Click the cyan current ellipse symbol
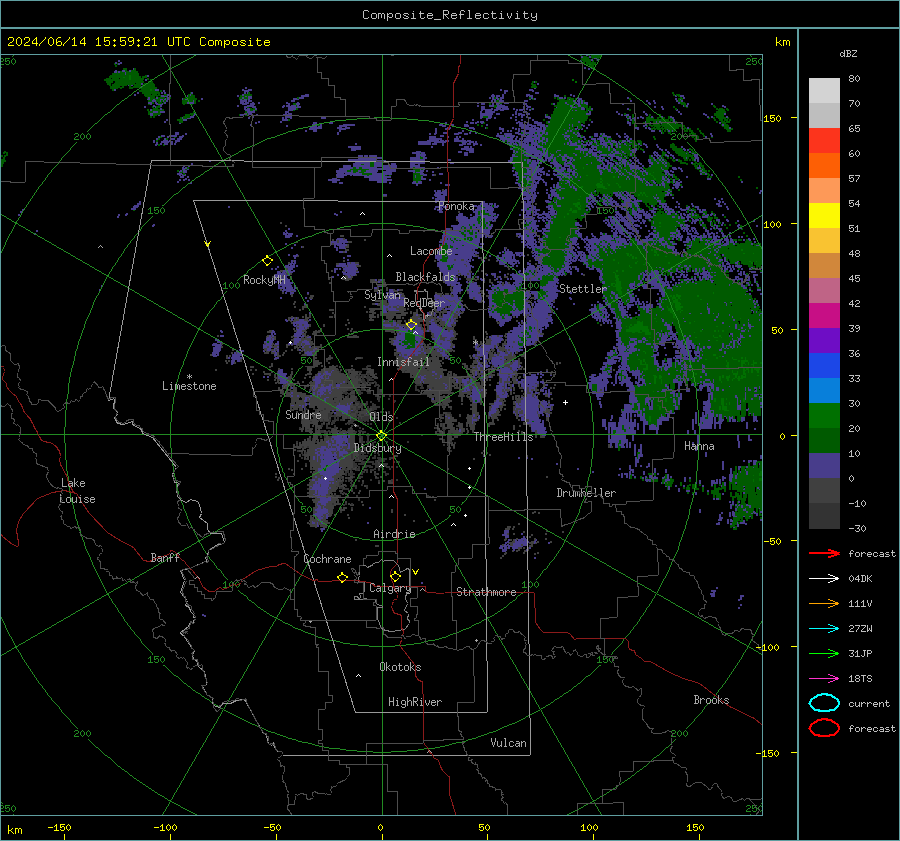 [824, 703]
